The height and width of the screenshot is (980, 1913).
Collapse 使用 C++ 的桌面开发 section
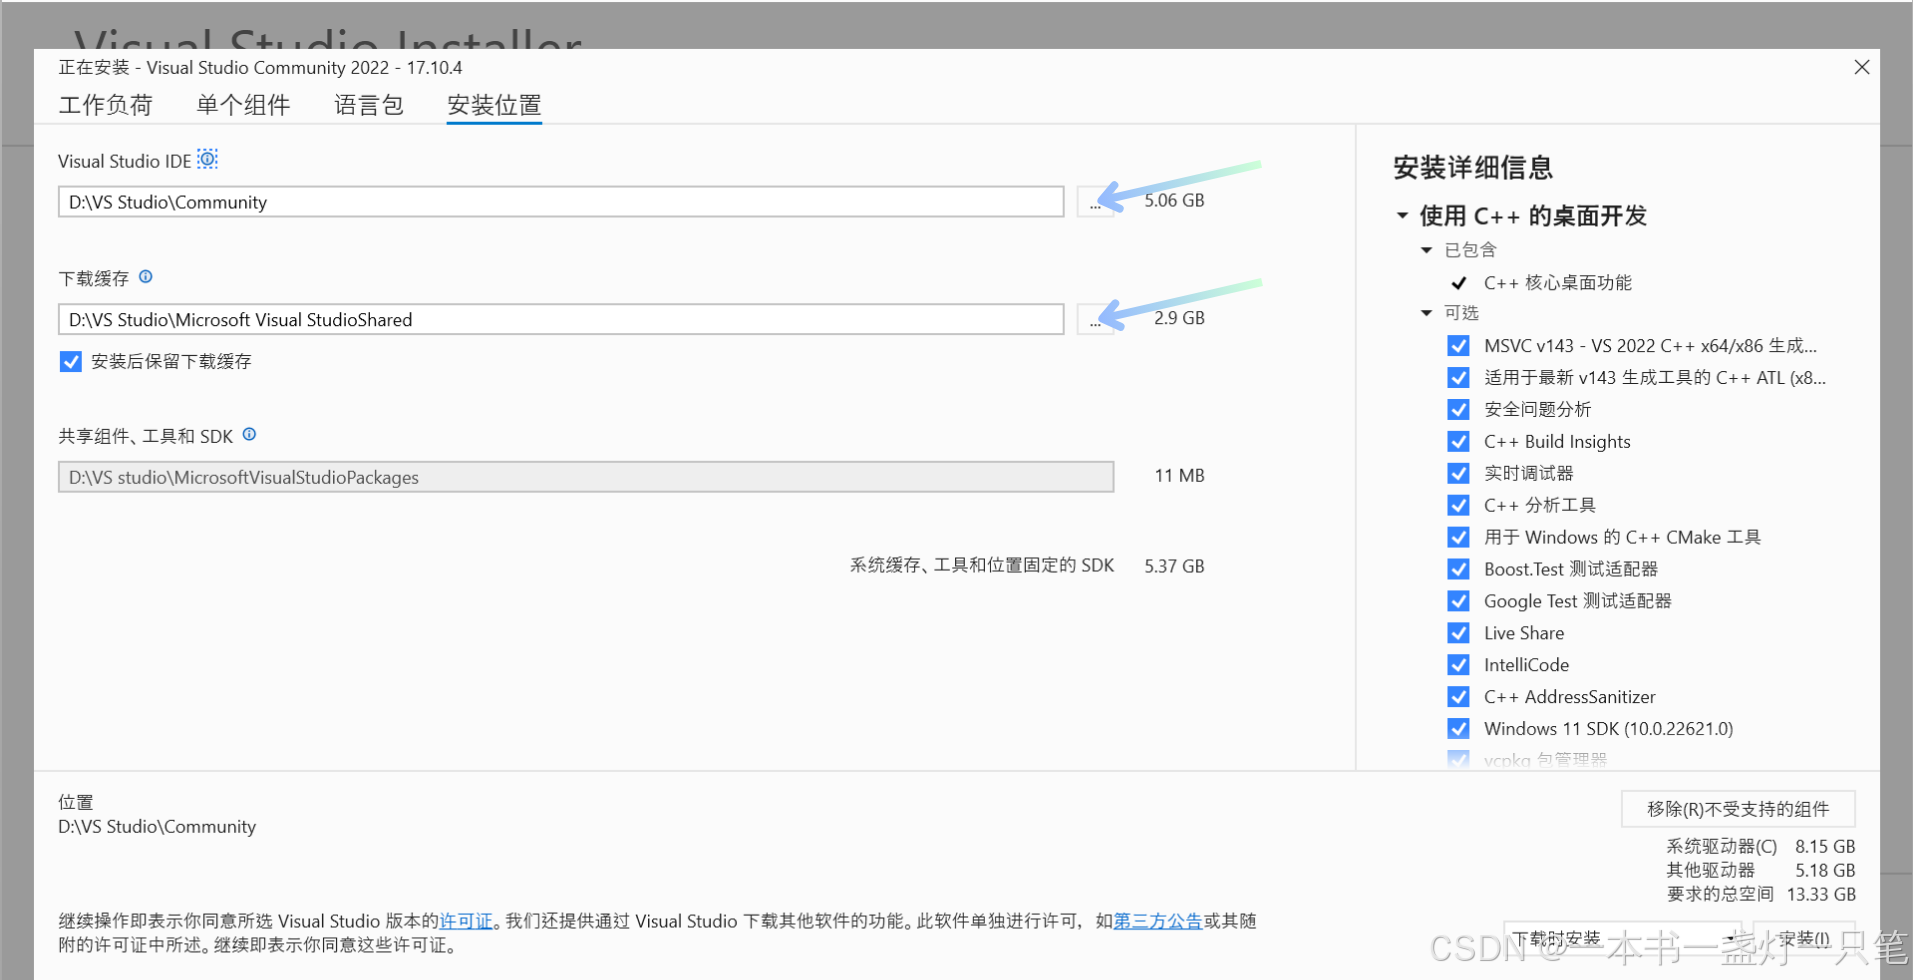click(x=1402, y=216)
